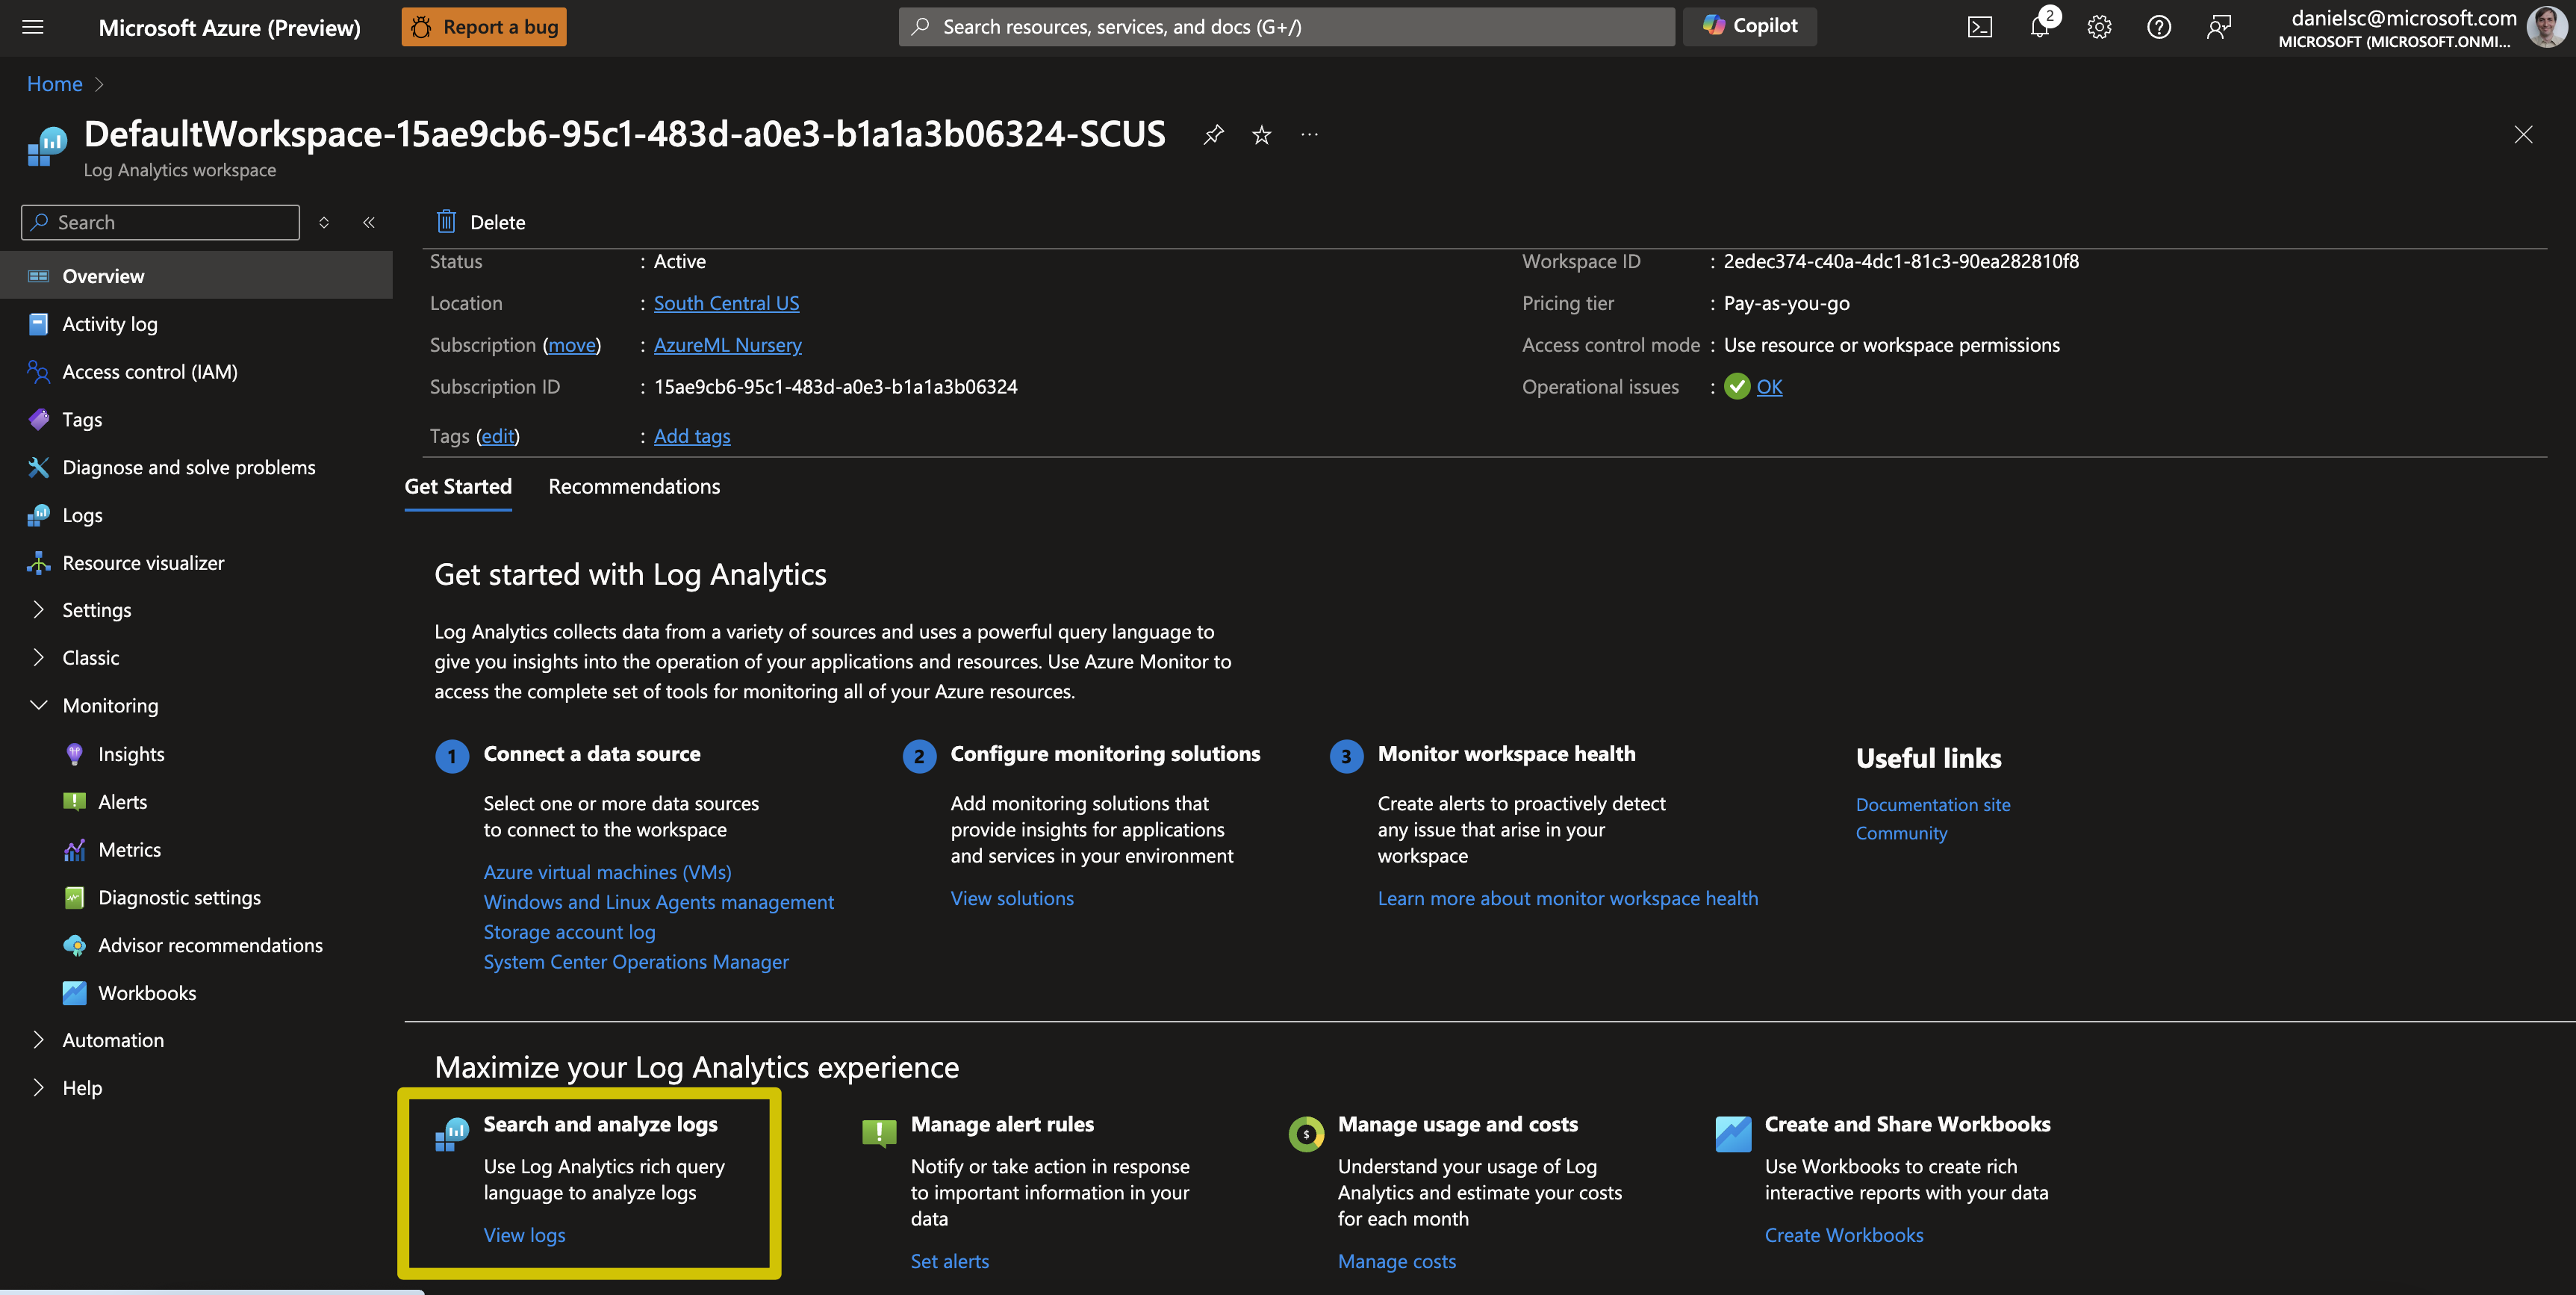Expand the Settings section
2576x1295 pixels.
[x=96, y=610]
